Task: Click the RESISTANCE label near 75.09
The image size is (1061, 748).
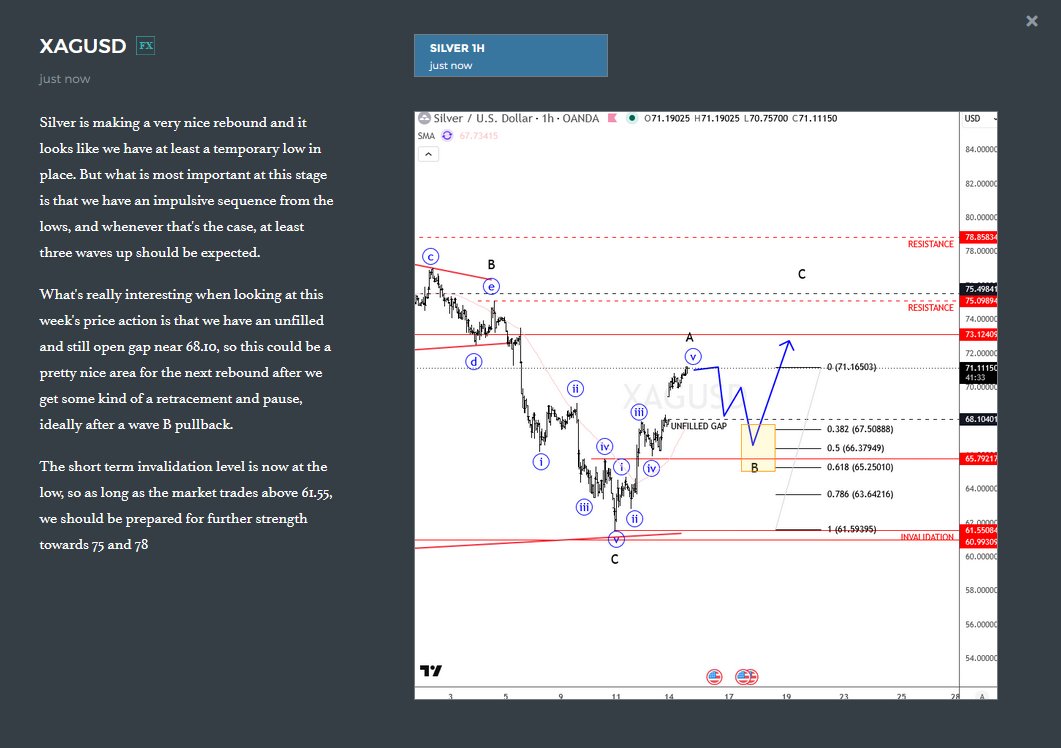Action: (x=930, y=307)
